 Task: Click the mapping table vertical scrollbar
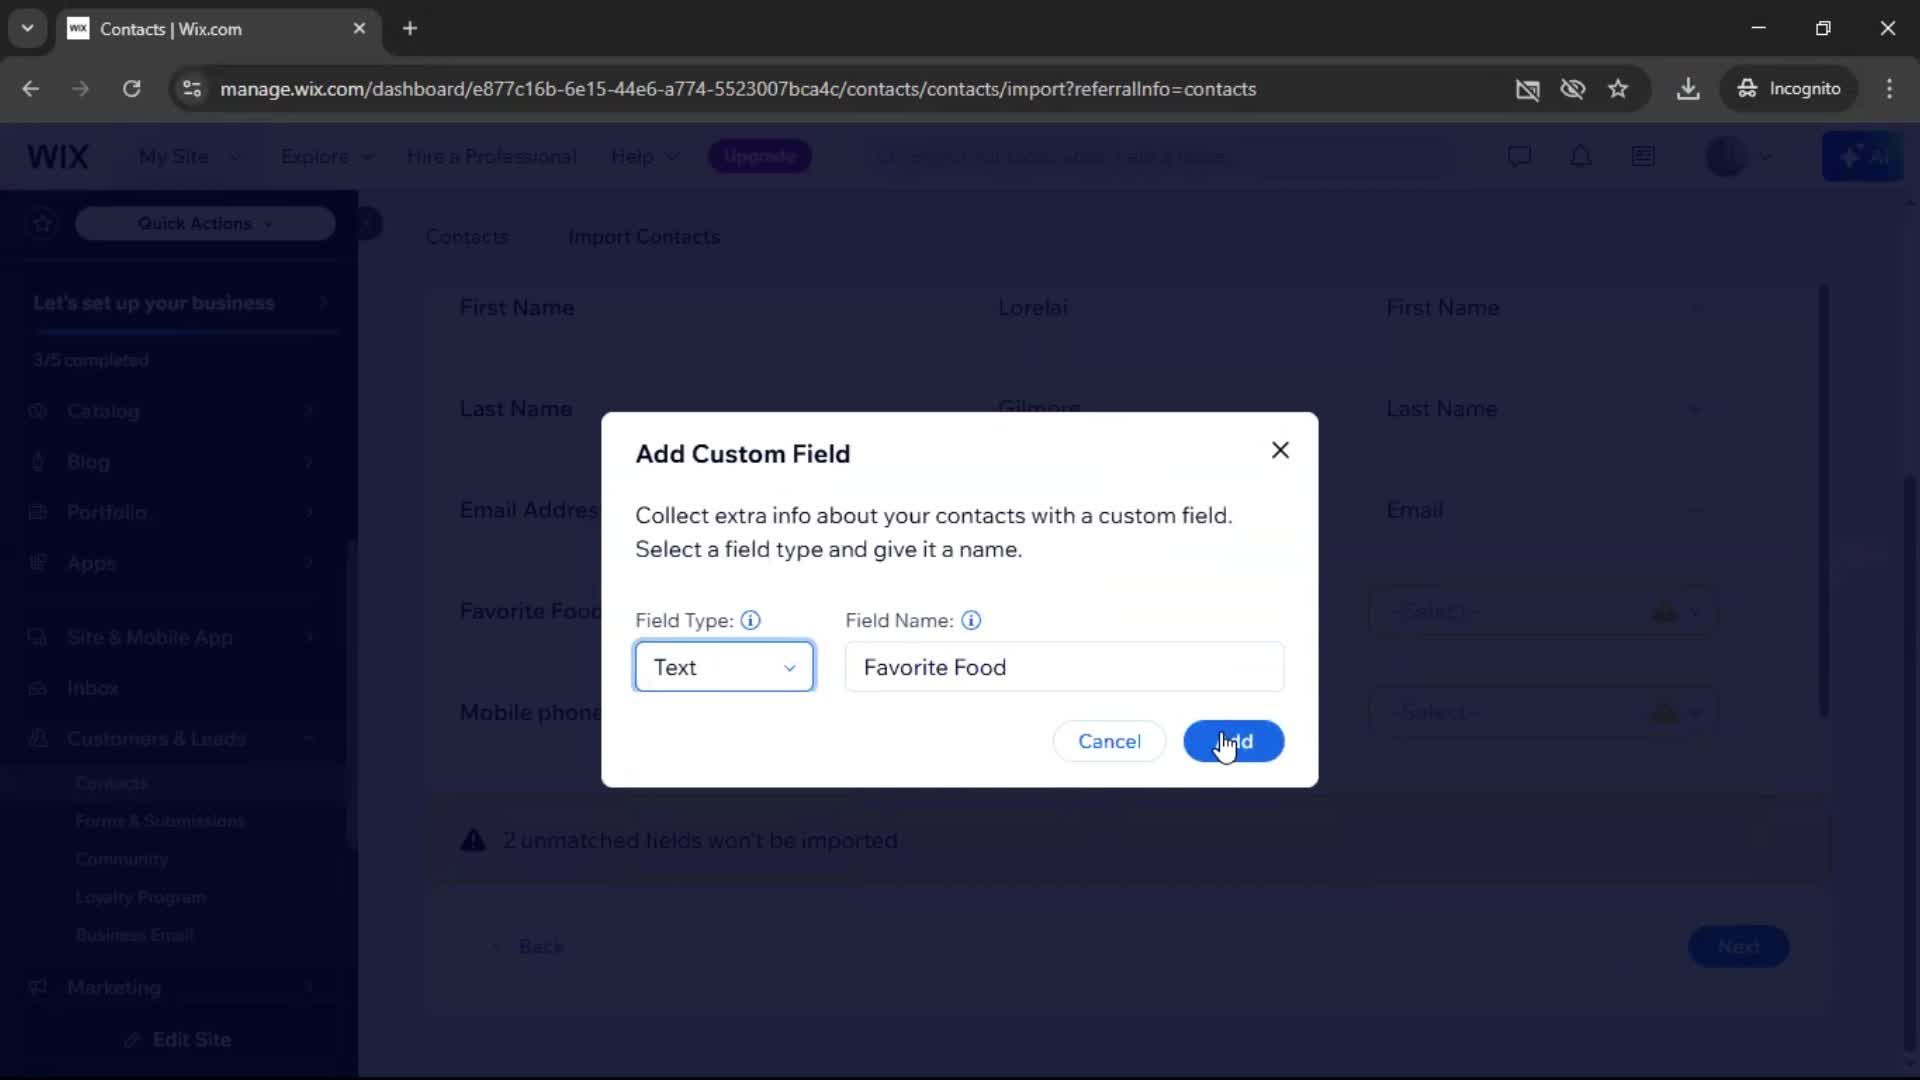point(1824,500)
